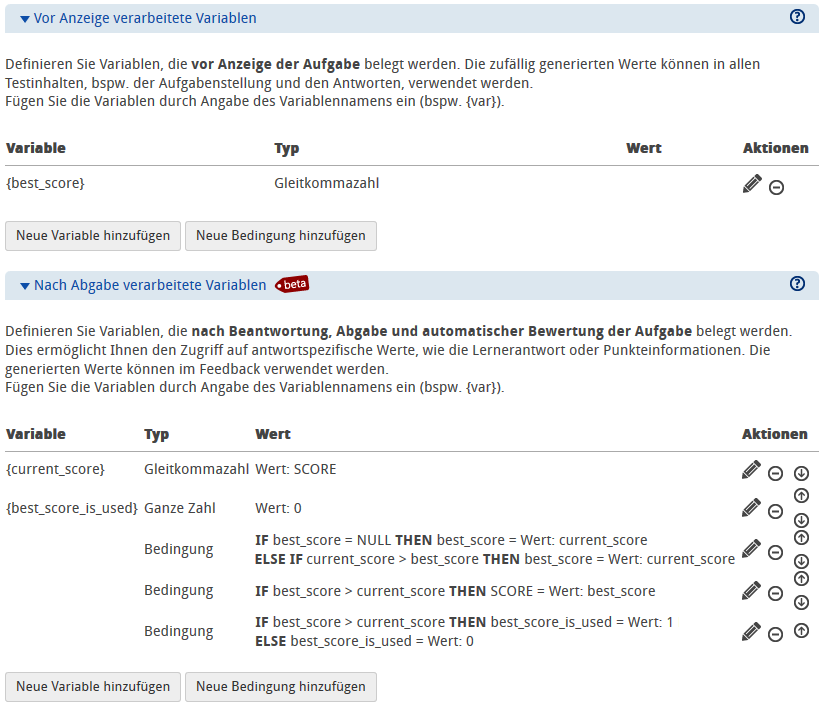Move 'SCORE = best_score' condition down
The width and height of the screenshot is (826, 710).
[801, 602]
